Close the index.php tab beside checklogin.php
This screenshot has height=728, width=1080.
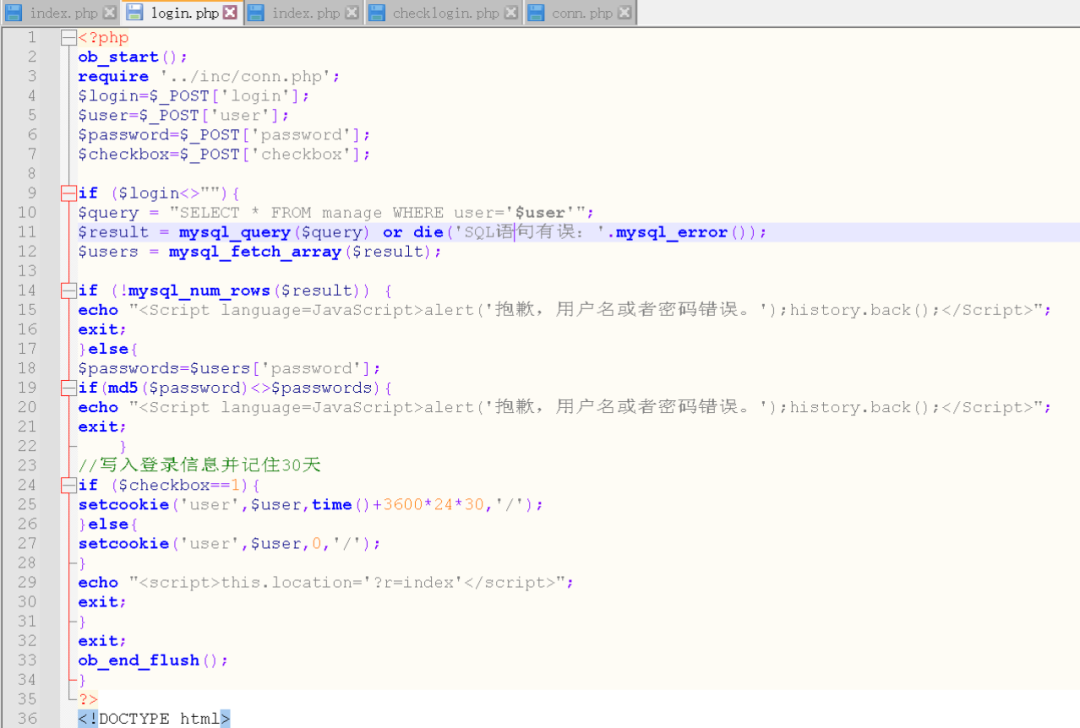pyautogui.click(x=352, y=12)
